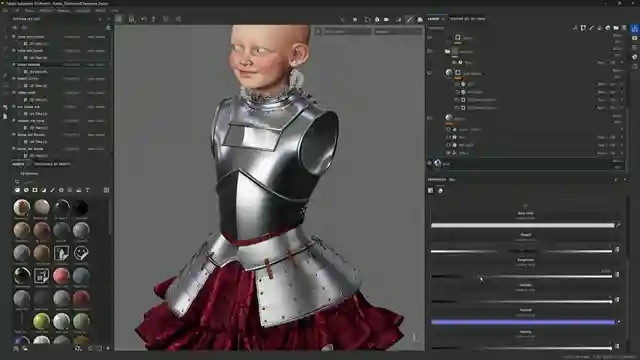Toggle visibility of the first texture set
The width and height of the screenshot is (640, 360).
tap(13, 37)
